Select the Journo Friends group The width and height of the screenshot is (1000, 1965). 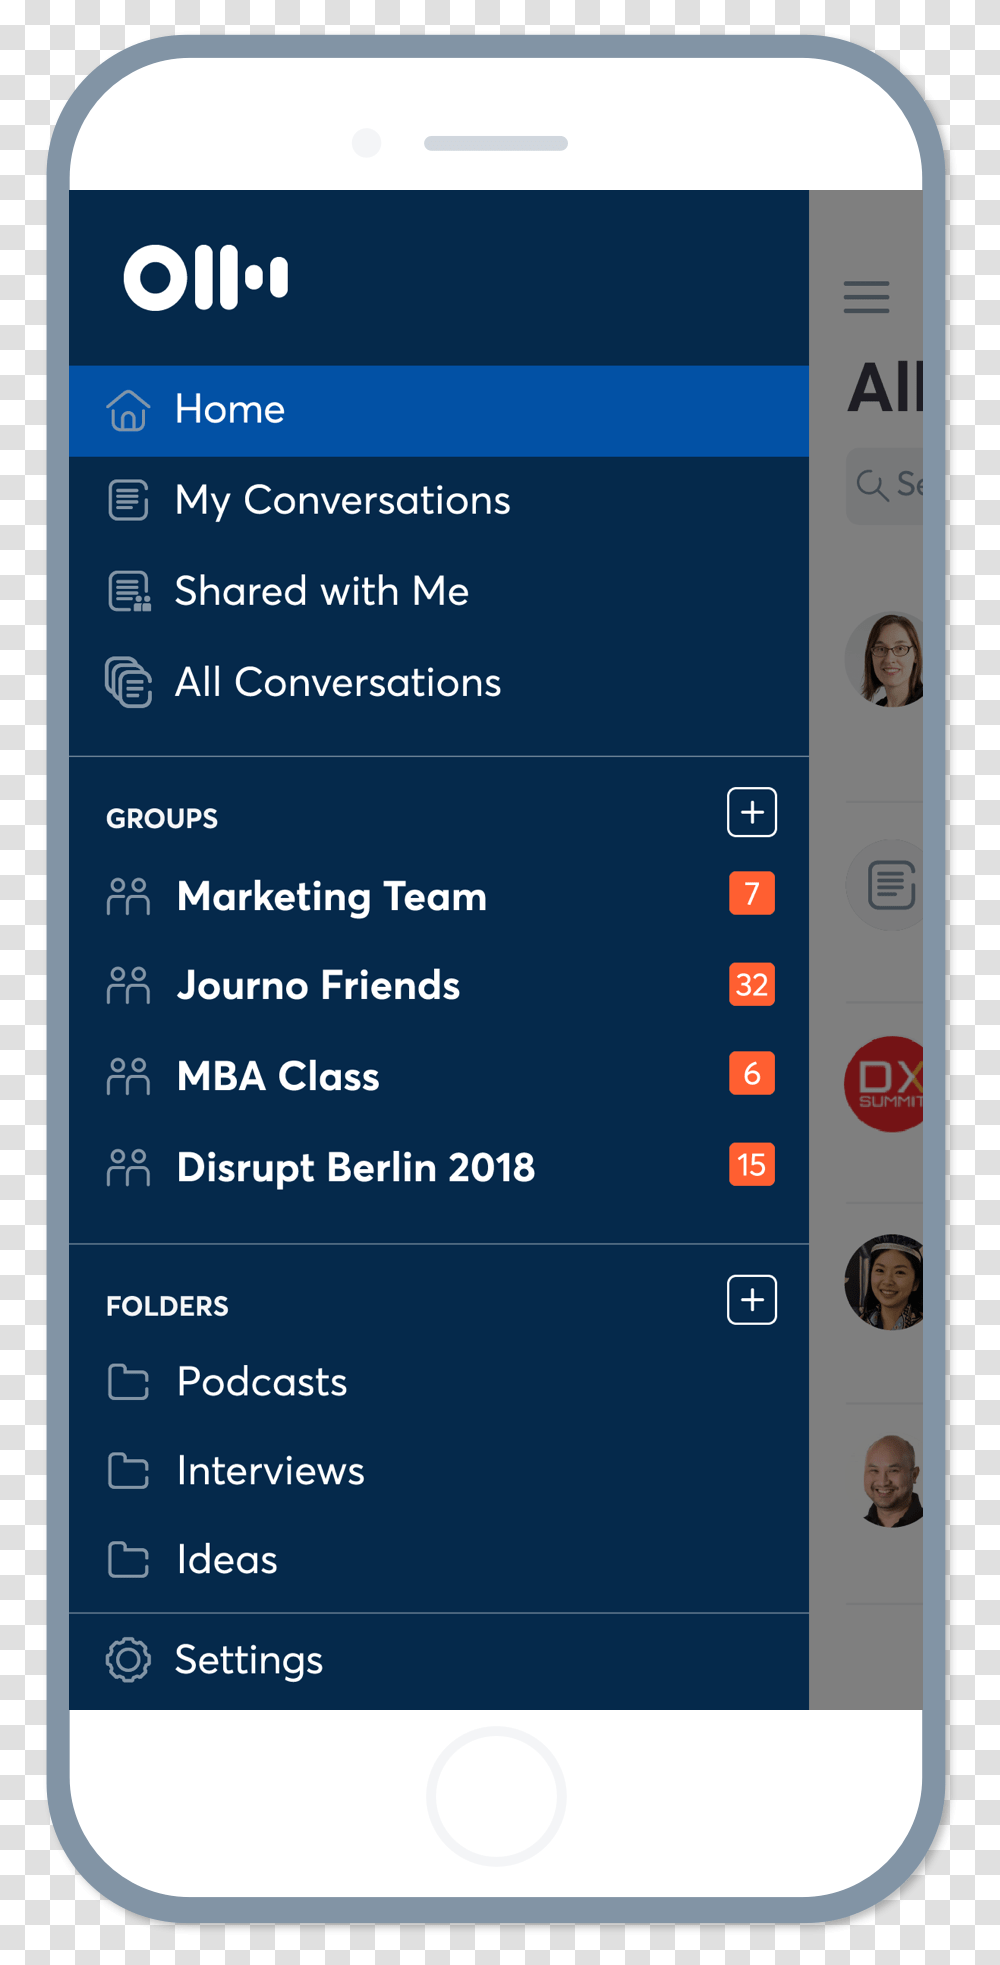coord(318,986)
